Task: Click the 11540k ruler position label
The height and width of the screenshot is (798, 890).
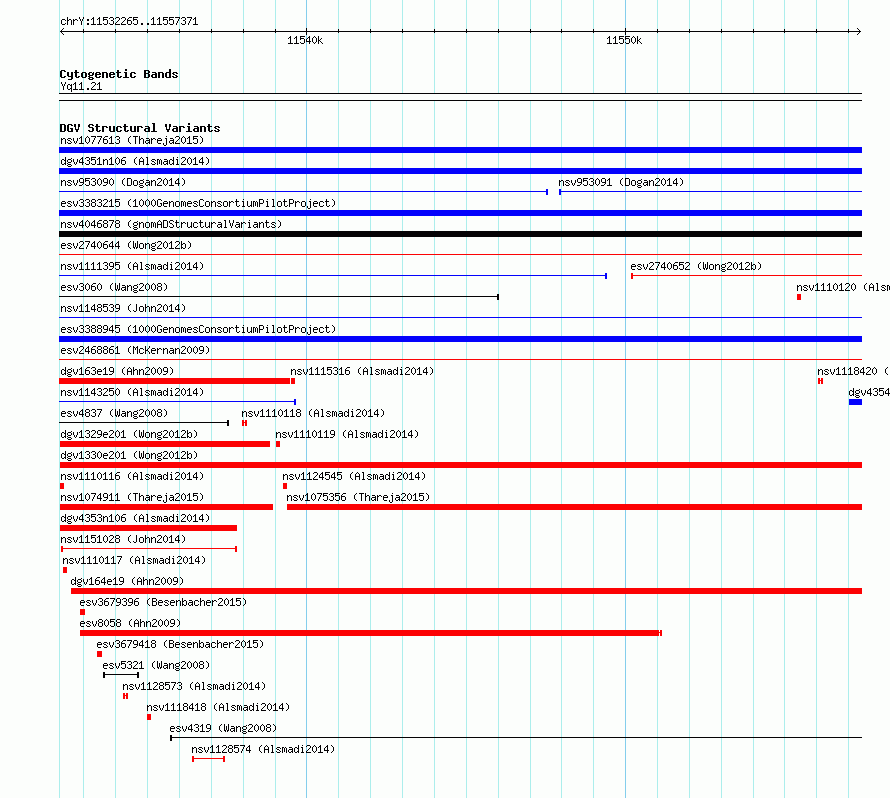Action: 305,40
